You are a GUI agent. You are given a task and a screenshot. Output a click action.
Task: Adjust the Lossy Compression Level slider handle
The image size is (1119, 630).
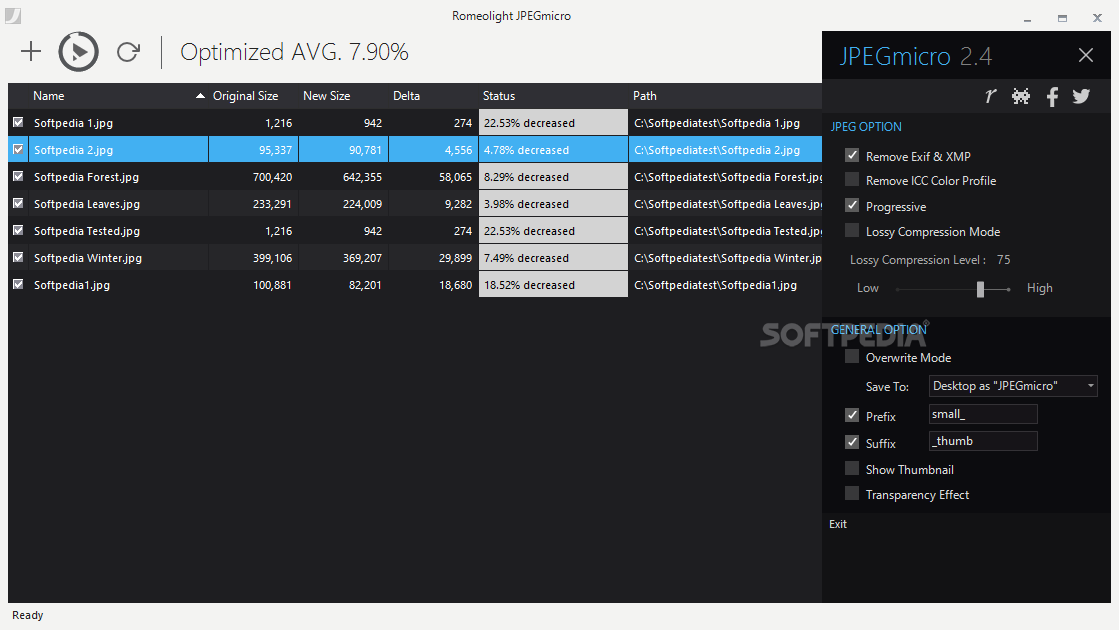(x=981, y=289)
